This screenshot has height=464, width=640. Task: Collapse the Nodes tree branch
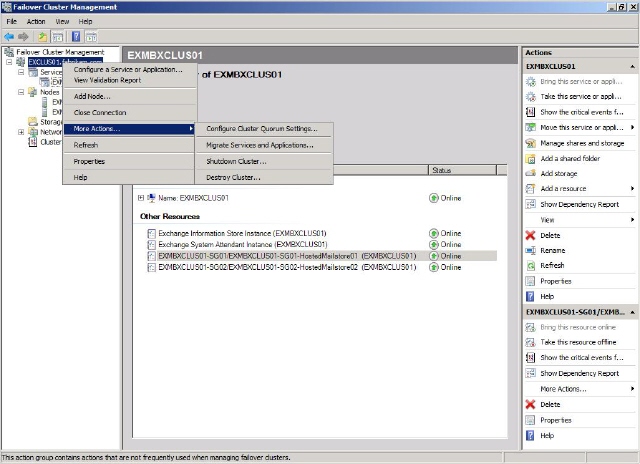point(21,92)
